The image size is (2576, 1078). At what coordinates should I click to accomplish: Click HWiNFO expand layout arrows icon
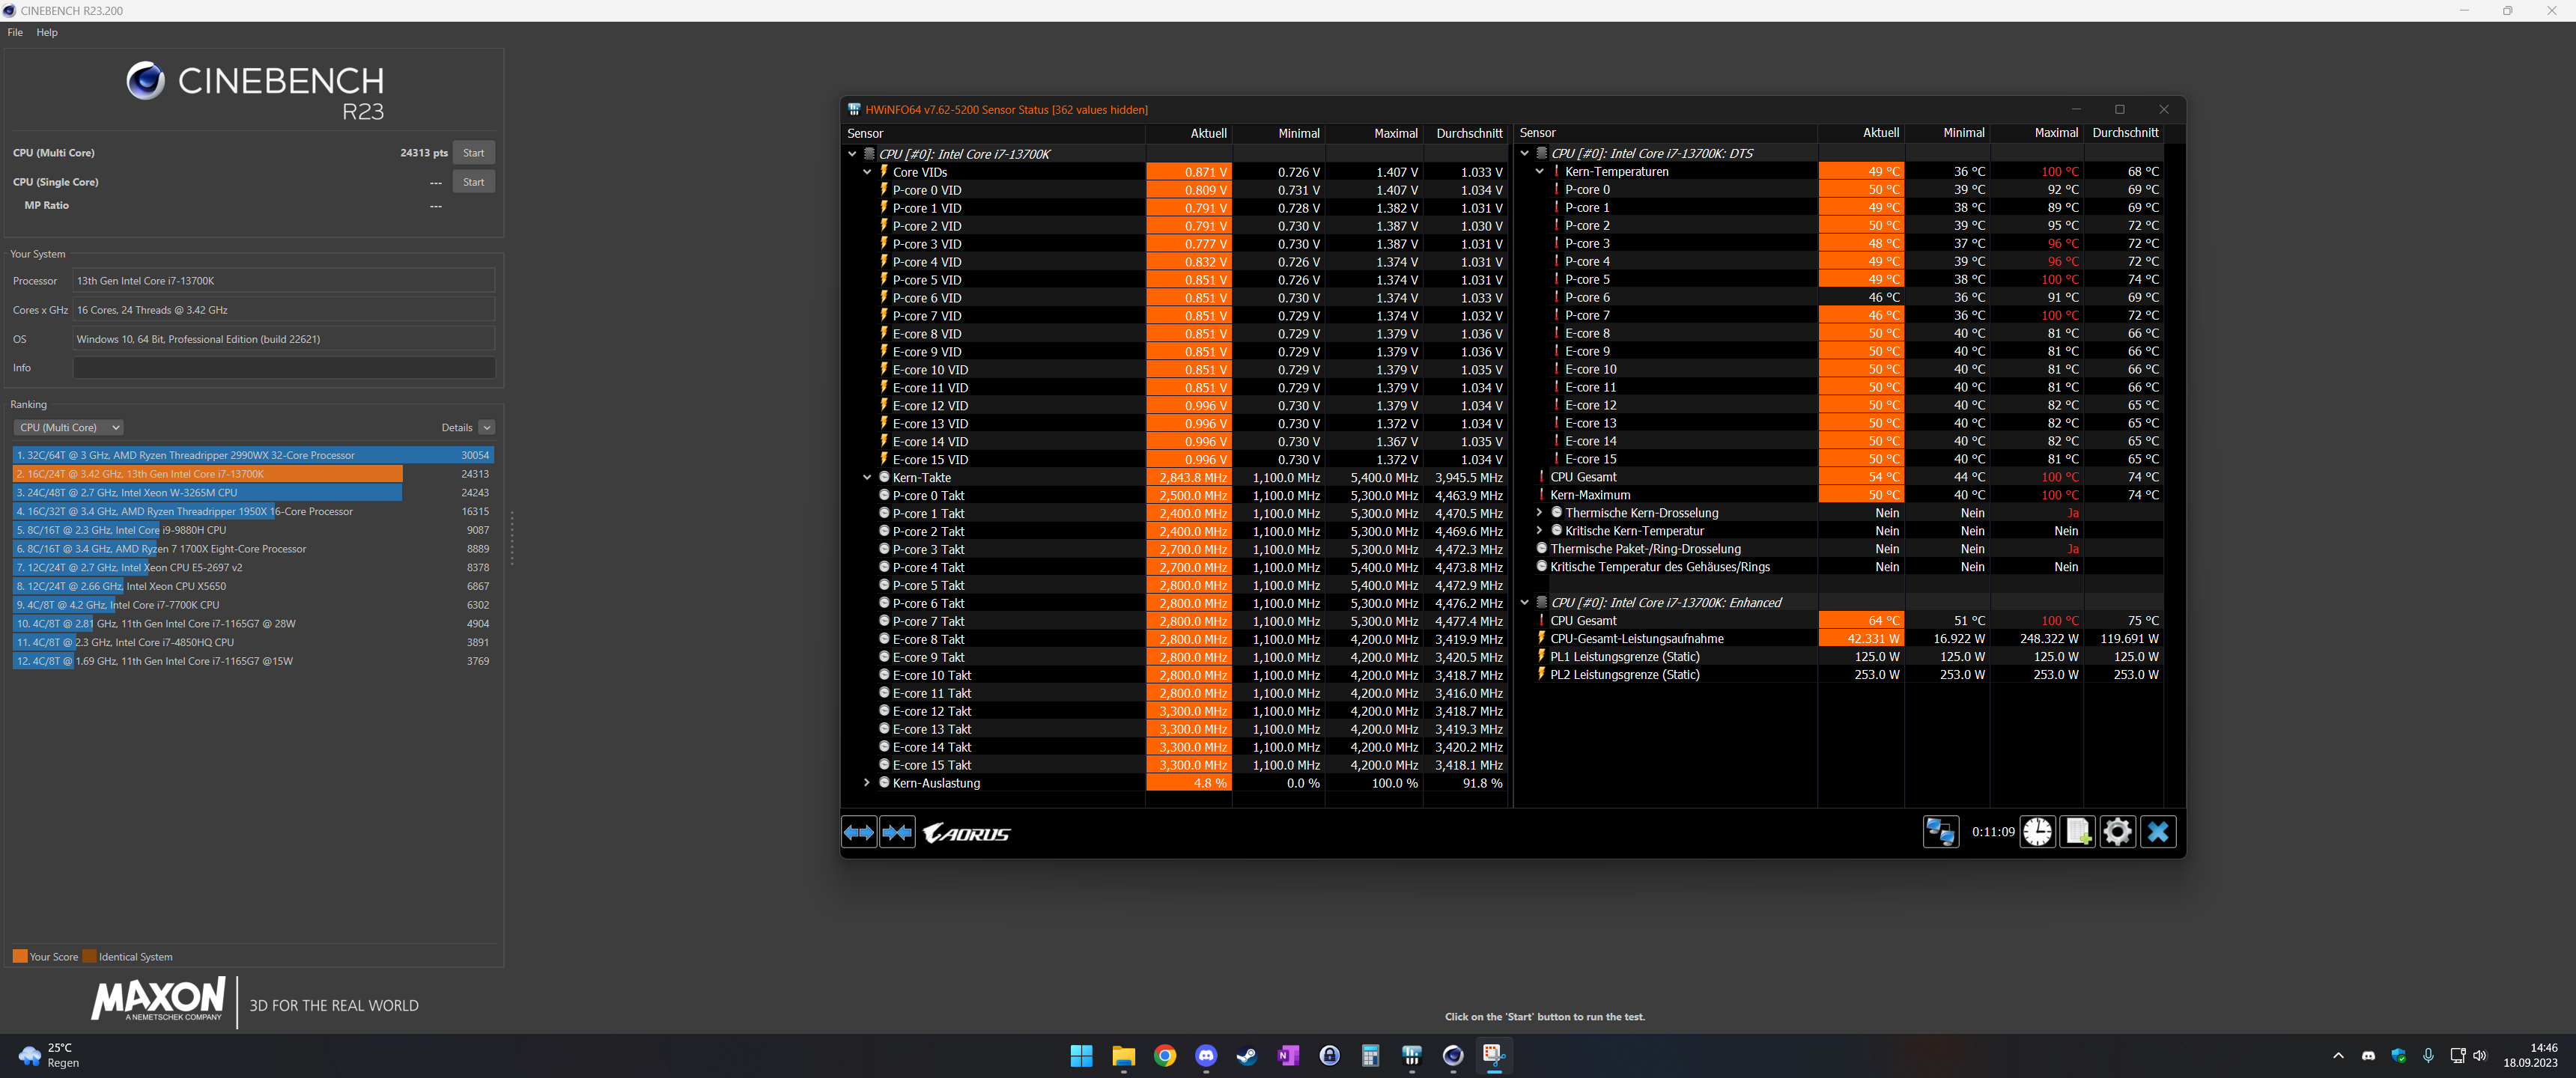point(859,832)
